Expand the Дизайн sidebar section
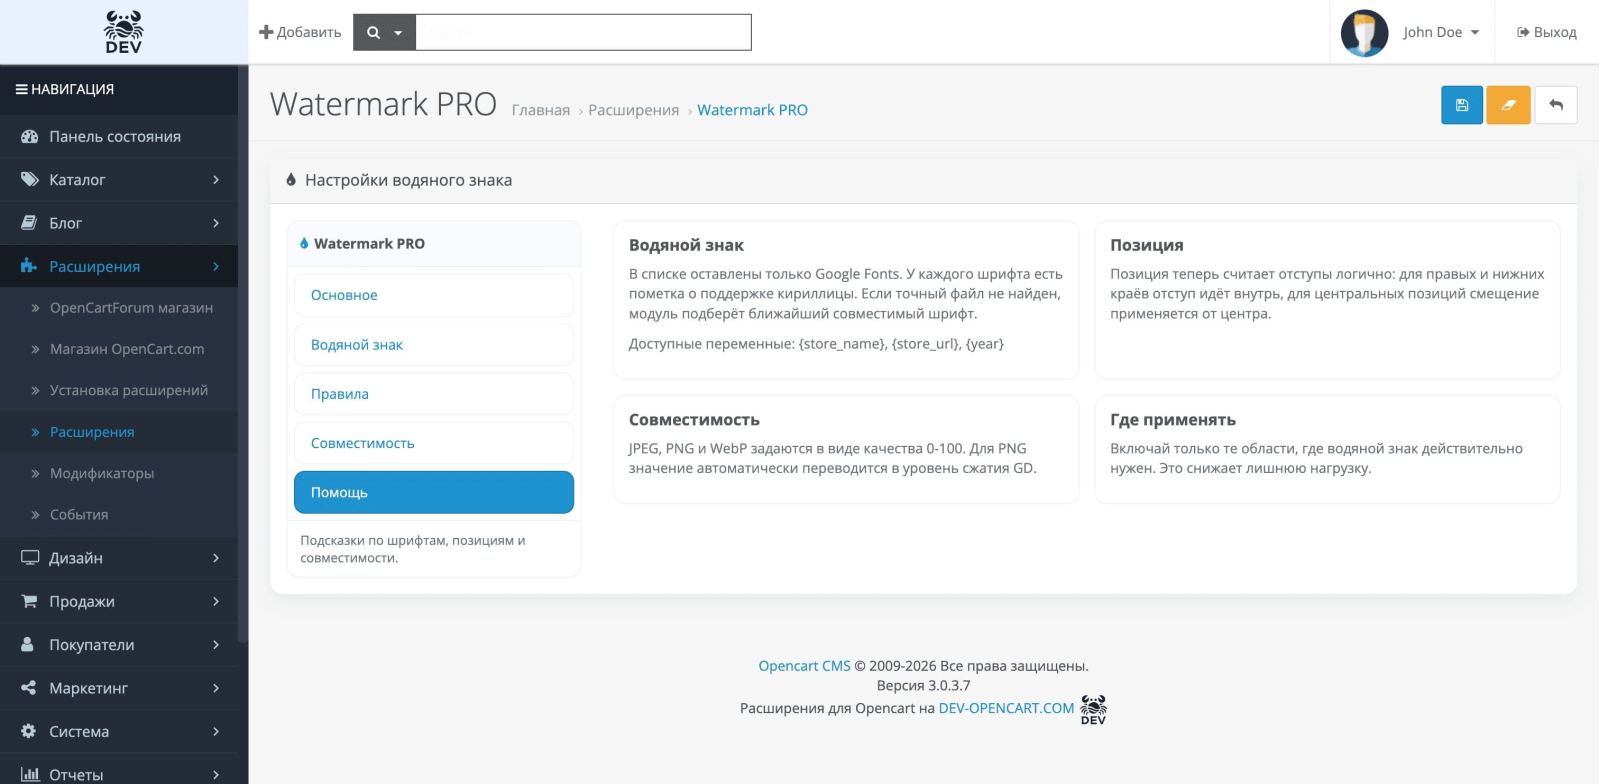This screenshot has width=1600, height=784. 119,558
